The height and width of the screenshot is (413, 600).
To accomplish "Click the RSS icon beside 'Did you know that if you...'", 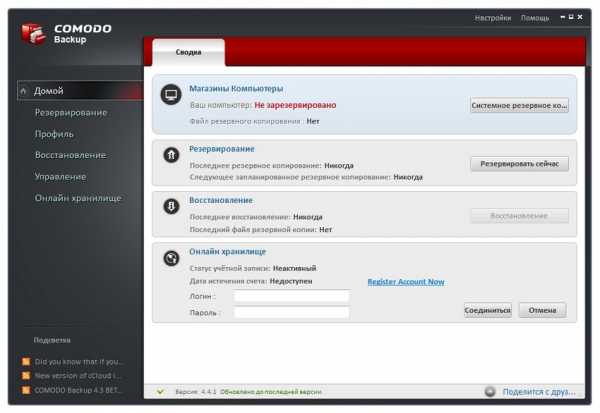I will pyautogui.click(x=26, y=361).
